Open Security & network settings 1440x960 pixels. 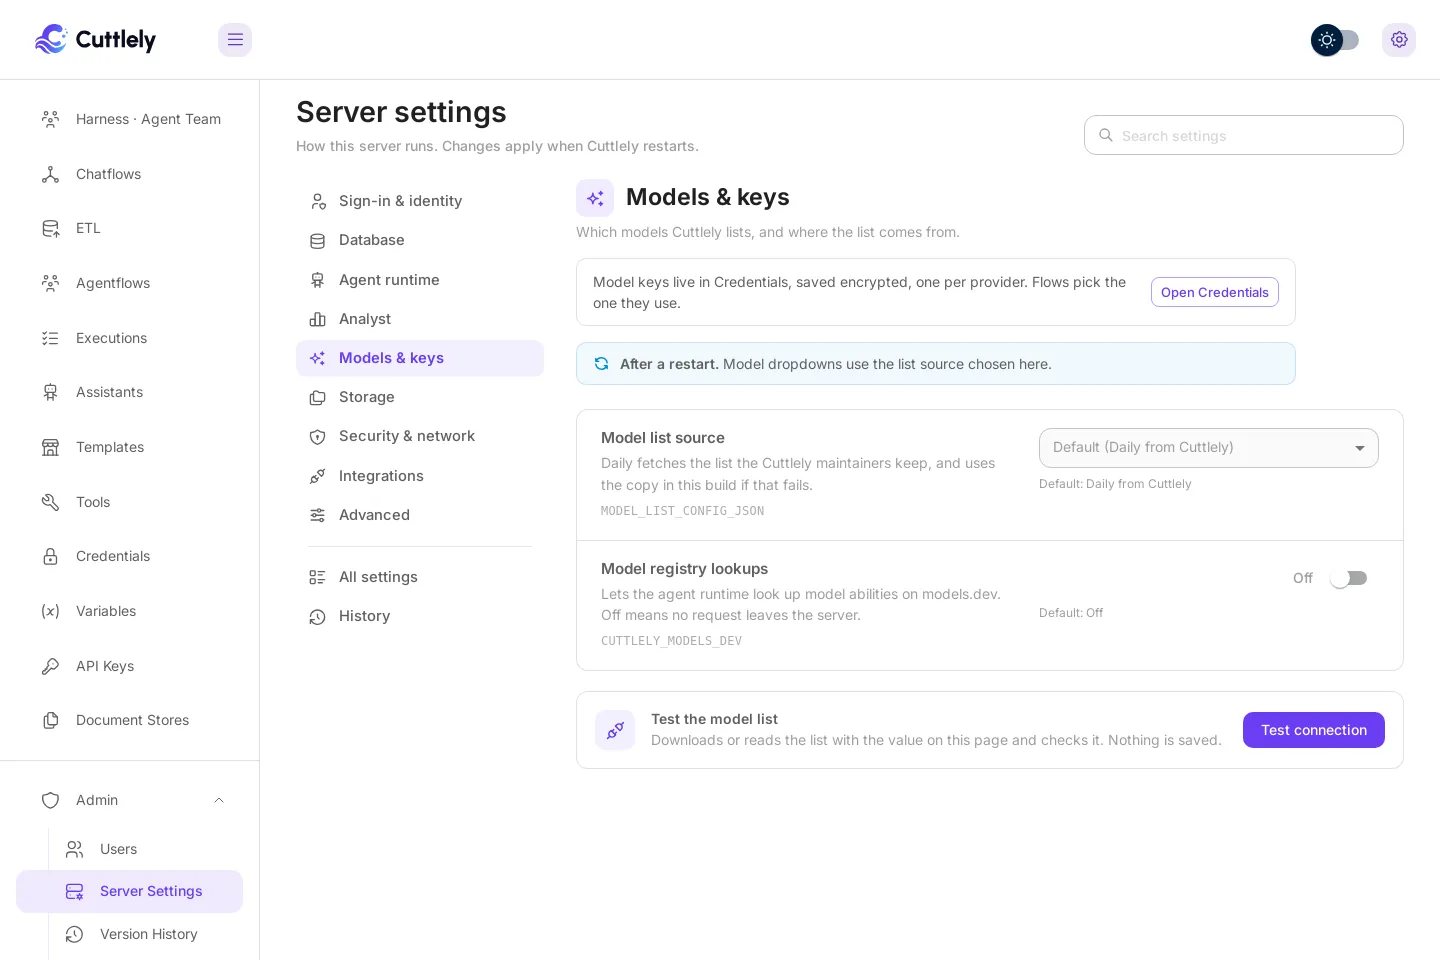pyautogui.click(x=420, y=436)
